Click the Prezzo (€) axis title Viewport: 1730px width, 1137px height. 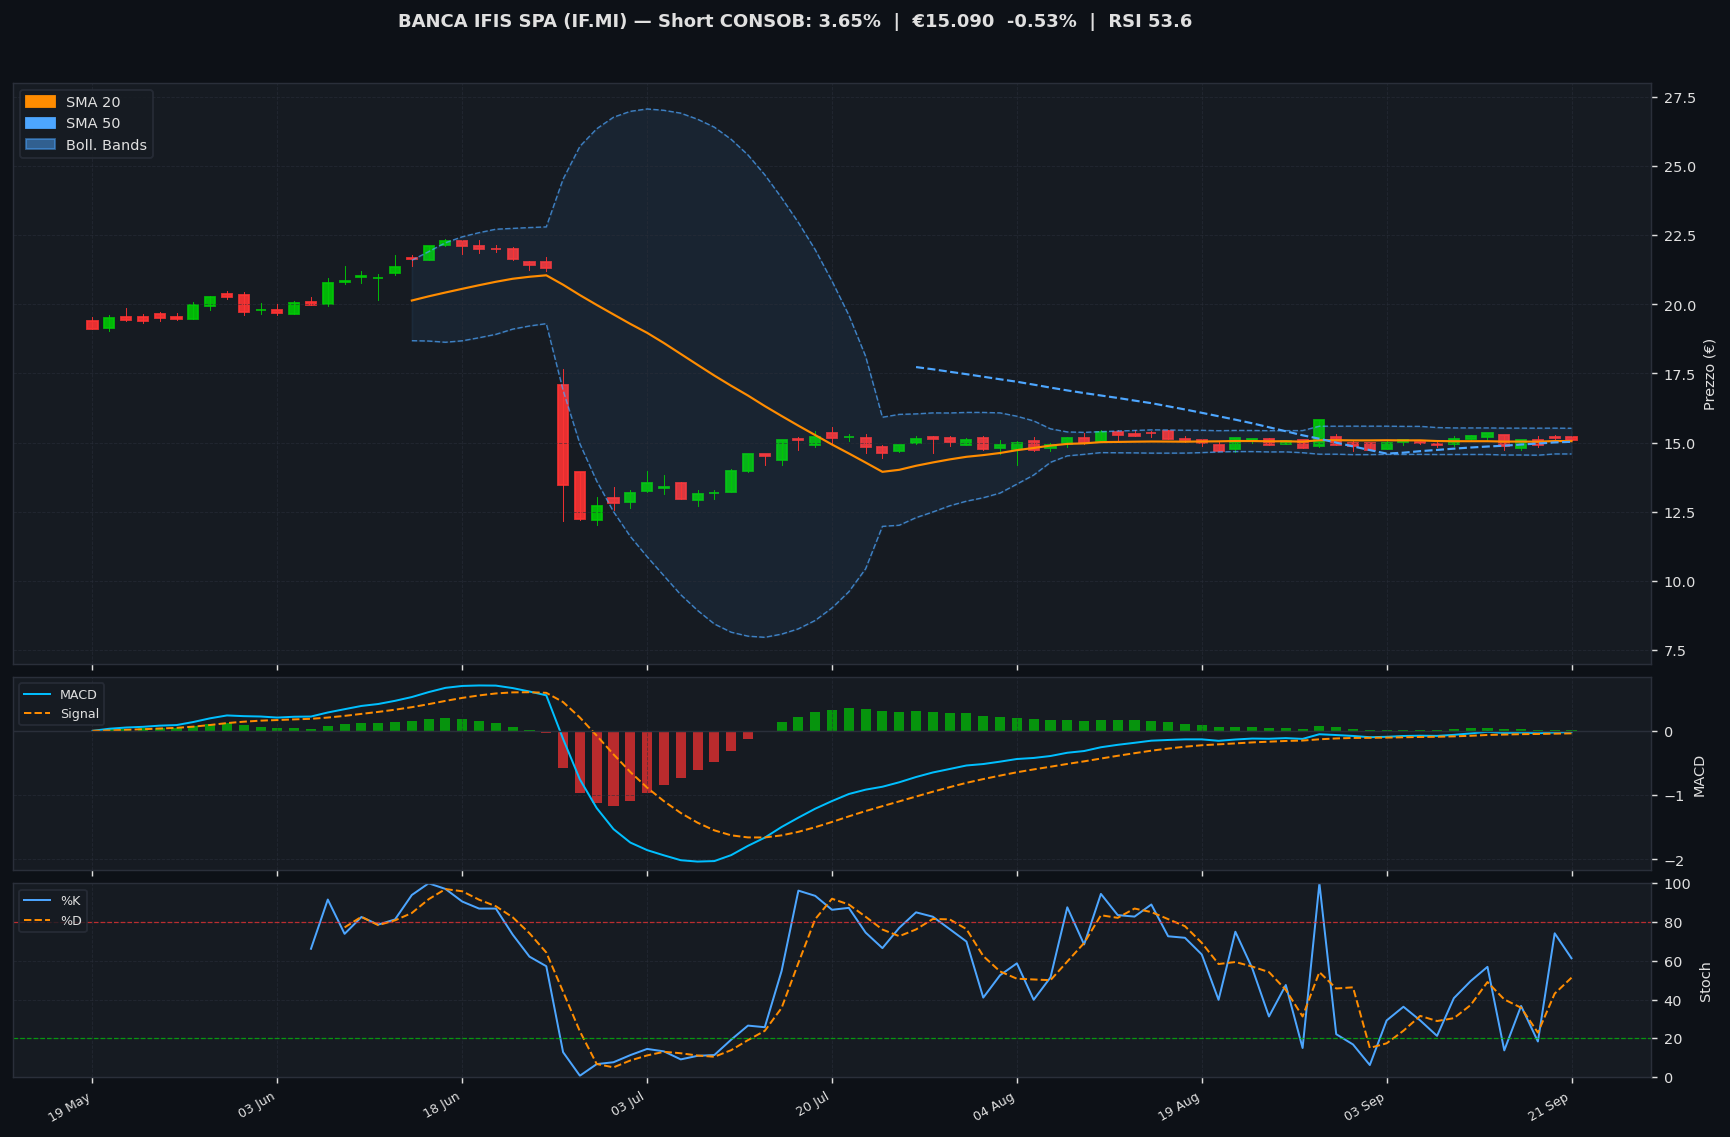click(1709, 374)
